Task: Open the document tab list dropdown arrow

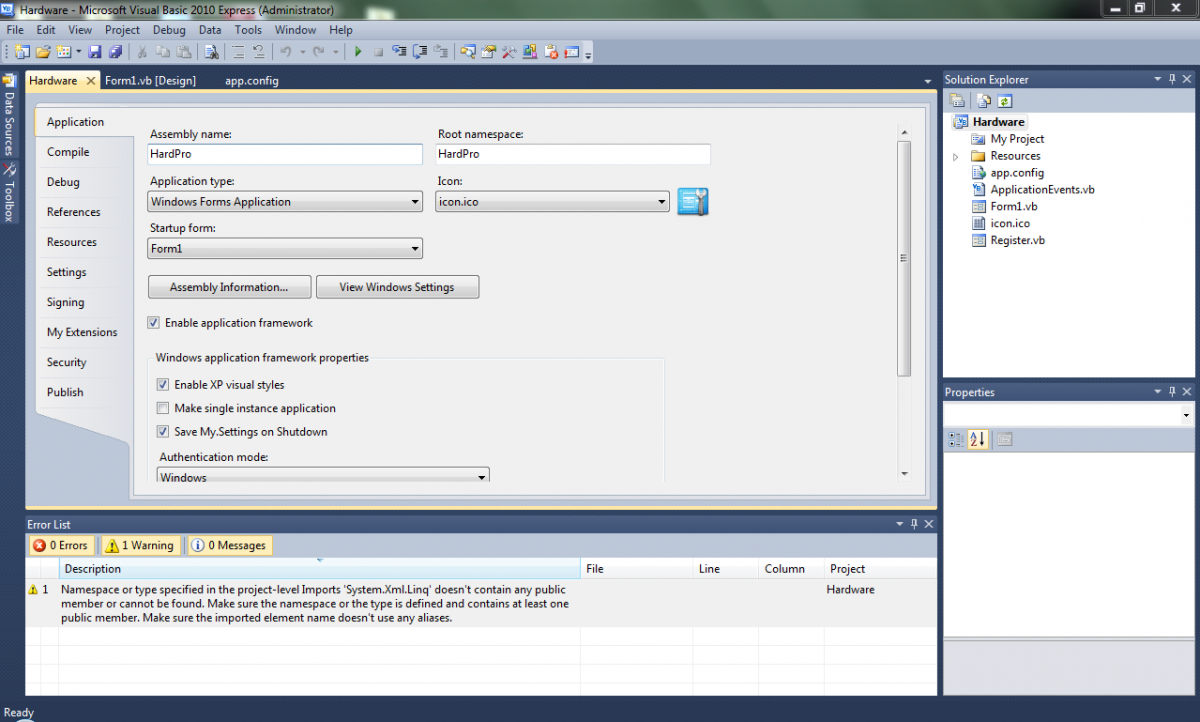Action: 928,81
